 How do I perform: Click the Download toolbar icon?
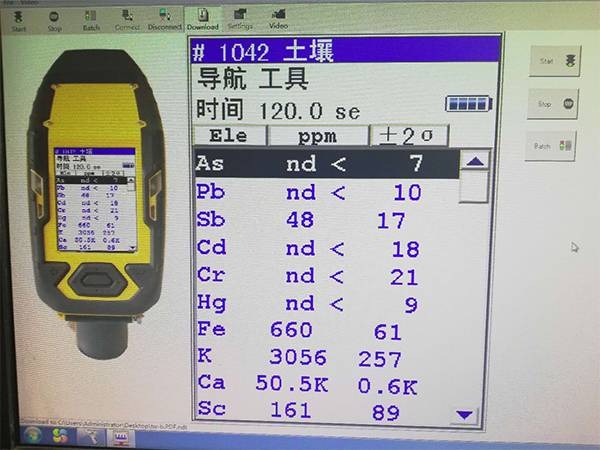[x=202, y=19]
